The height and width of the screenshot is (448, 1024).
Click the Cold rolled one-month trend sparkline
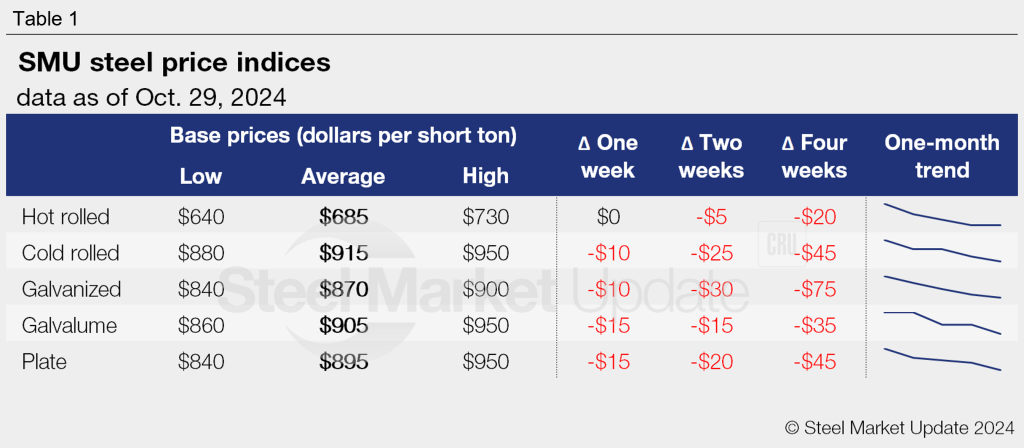click(942, 251)
